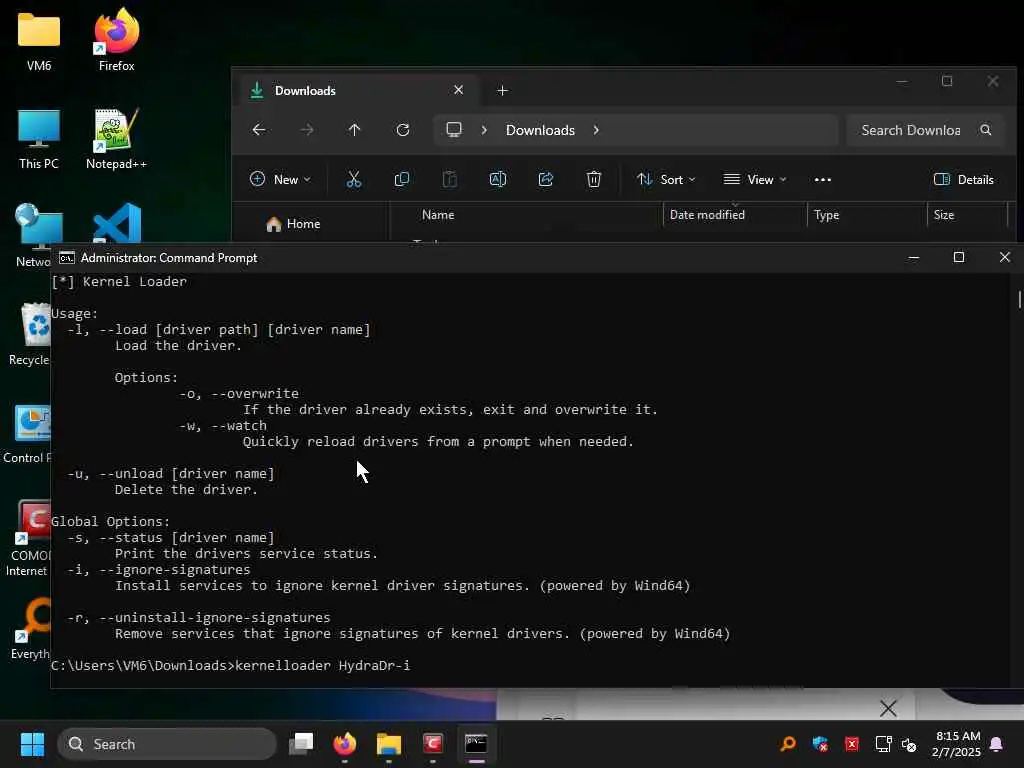Image resolution: width=1024 pixels, height=768 pixels.
Task: Sort by the Size column header
Action: point(944,215)
